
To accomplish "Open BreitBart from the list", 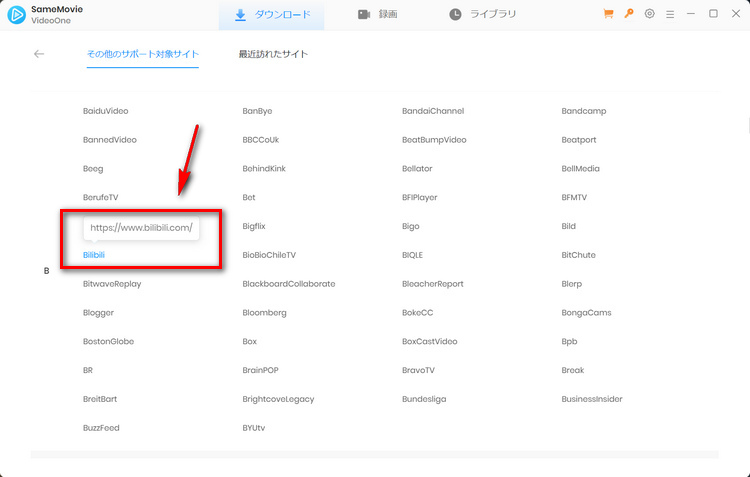I will point(99,399).
